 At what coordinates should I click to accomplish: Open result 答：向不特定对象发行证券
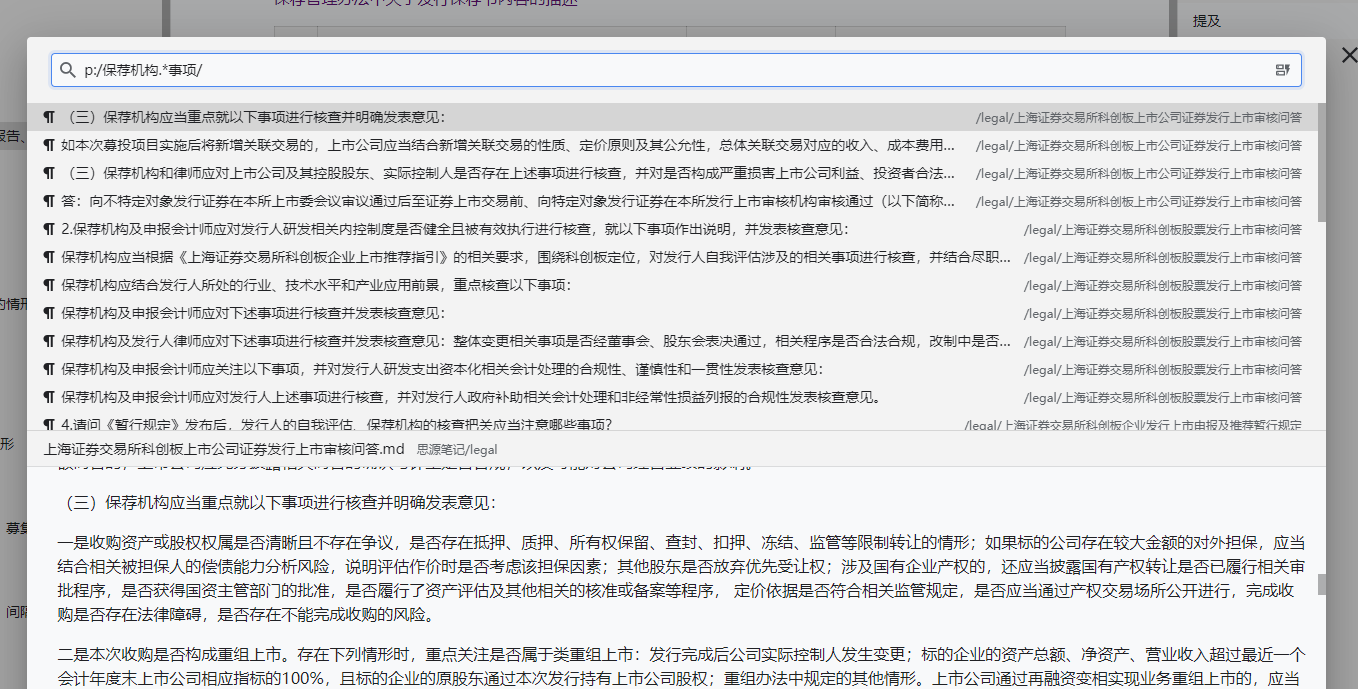672,201
